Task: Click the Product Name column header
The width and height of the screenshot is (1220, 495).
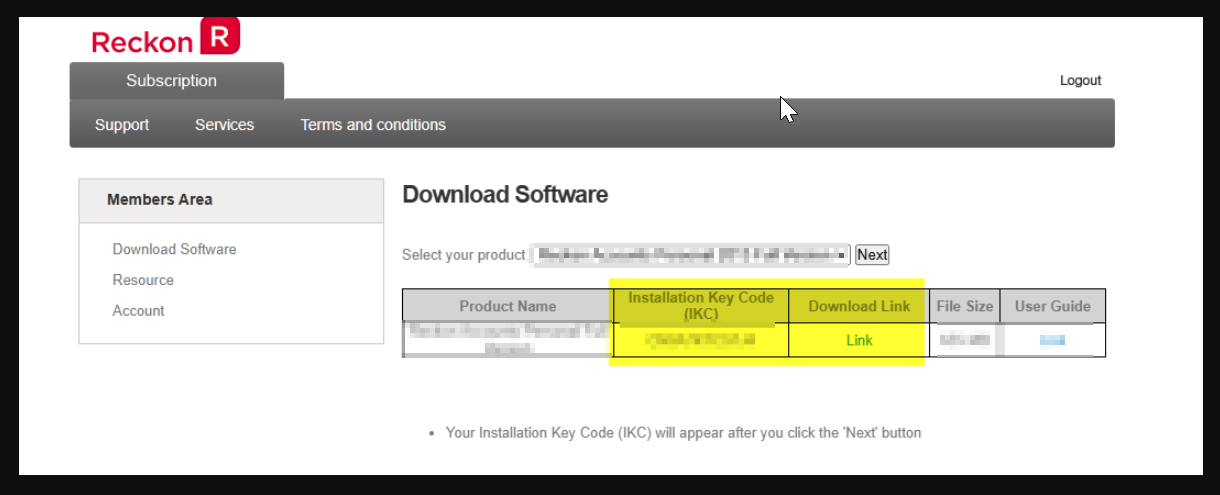Action: coord(507,306)
